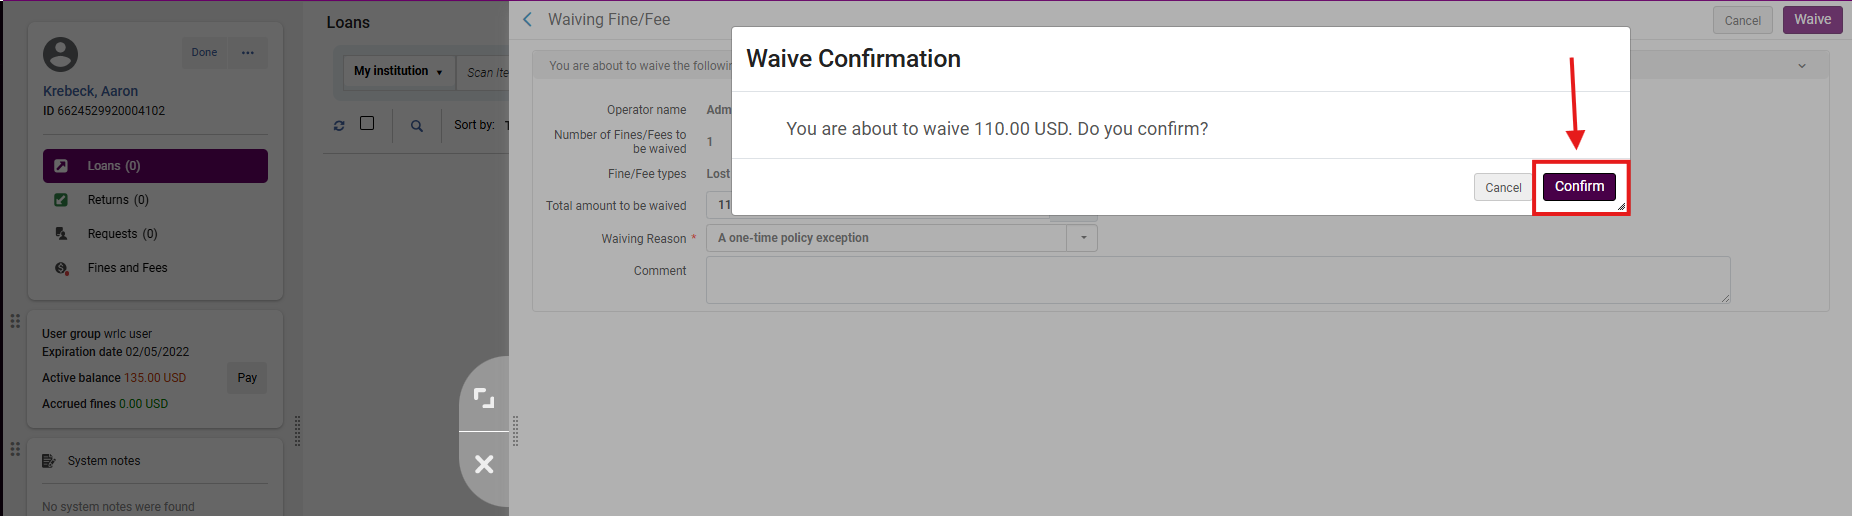Open the Requests (0) tab
The image size is (1852, 516).
[122, 234]
